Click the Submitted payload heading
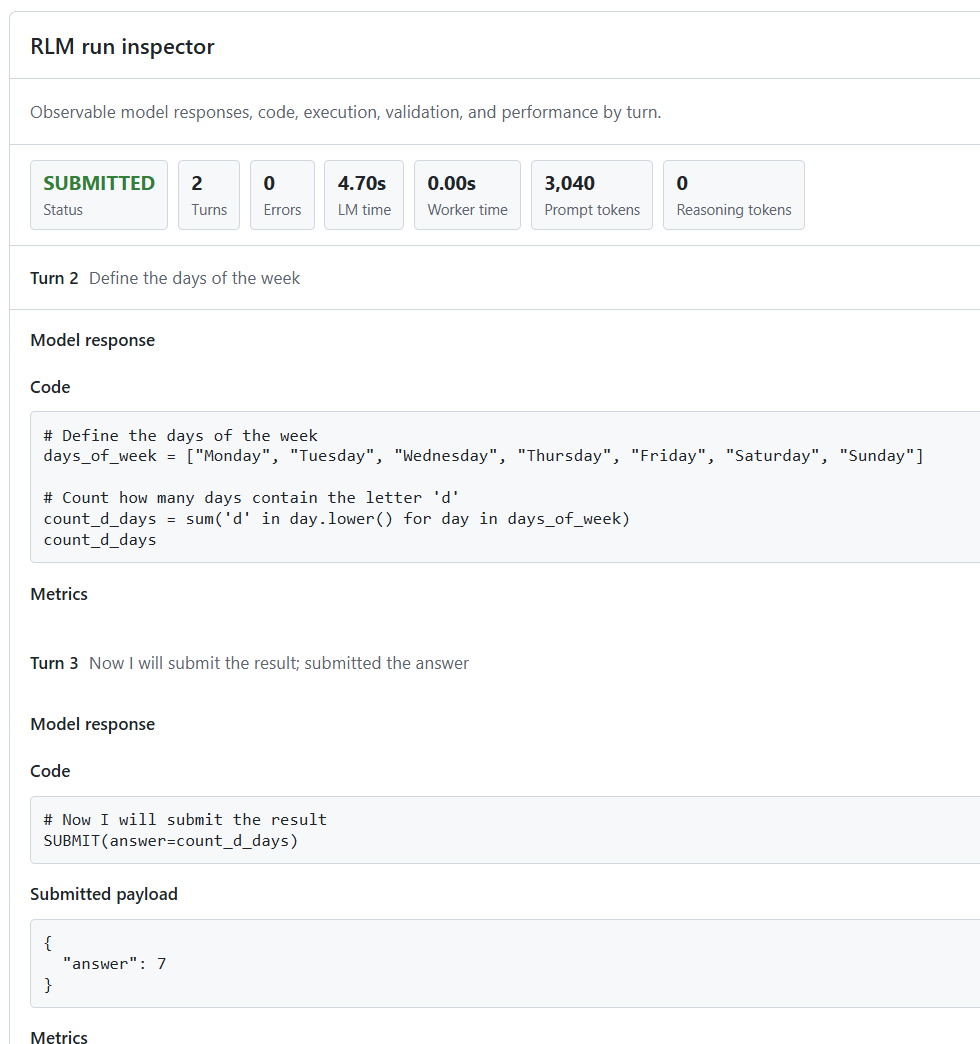 point(104,894)
